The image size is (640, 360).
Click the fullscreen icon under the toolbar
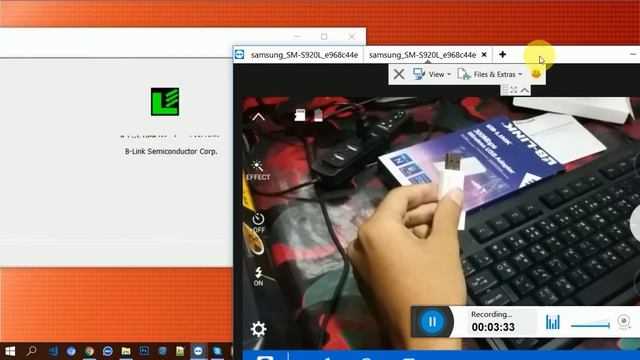[x=514, y=90]
